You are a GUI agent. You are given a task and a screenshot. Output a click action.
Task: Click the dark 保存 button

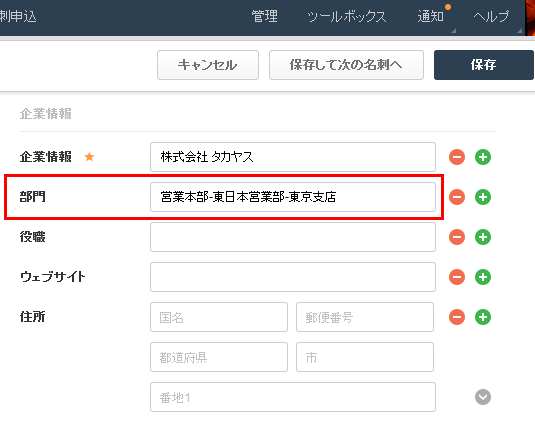pyautogui.click(x=483, y=65)
